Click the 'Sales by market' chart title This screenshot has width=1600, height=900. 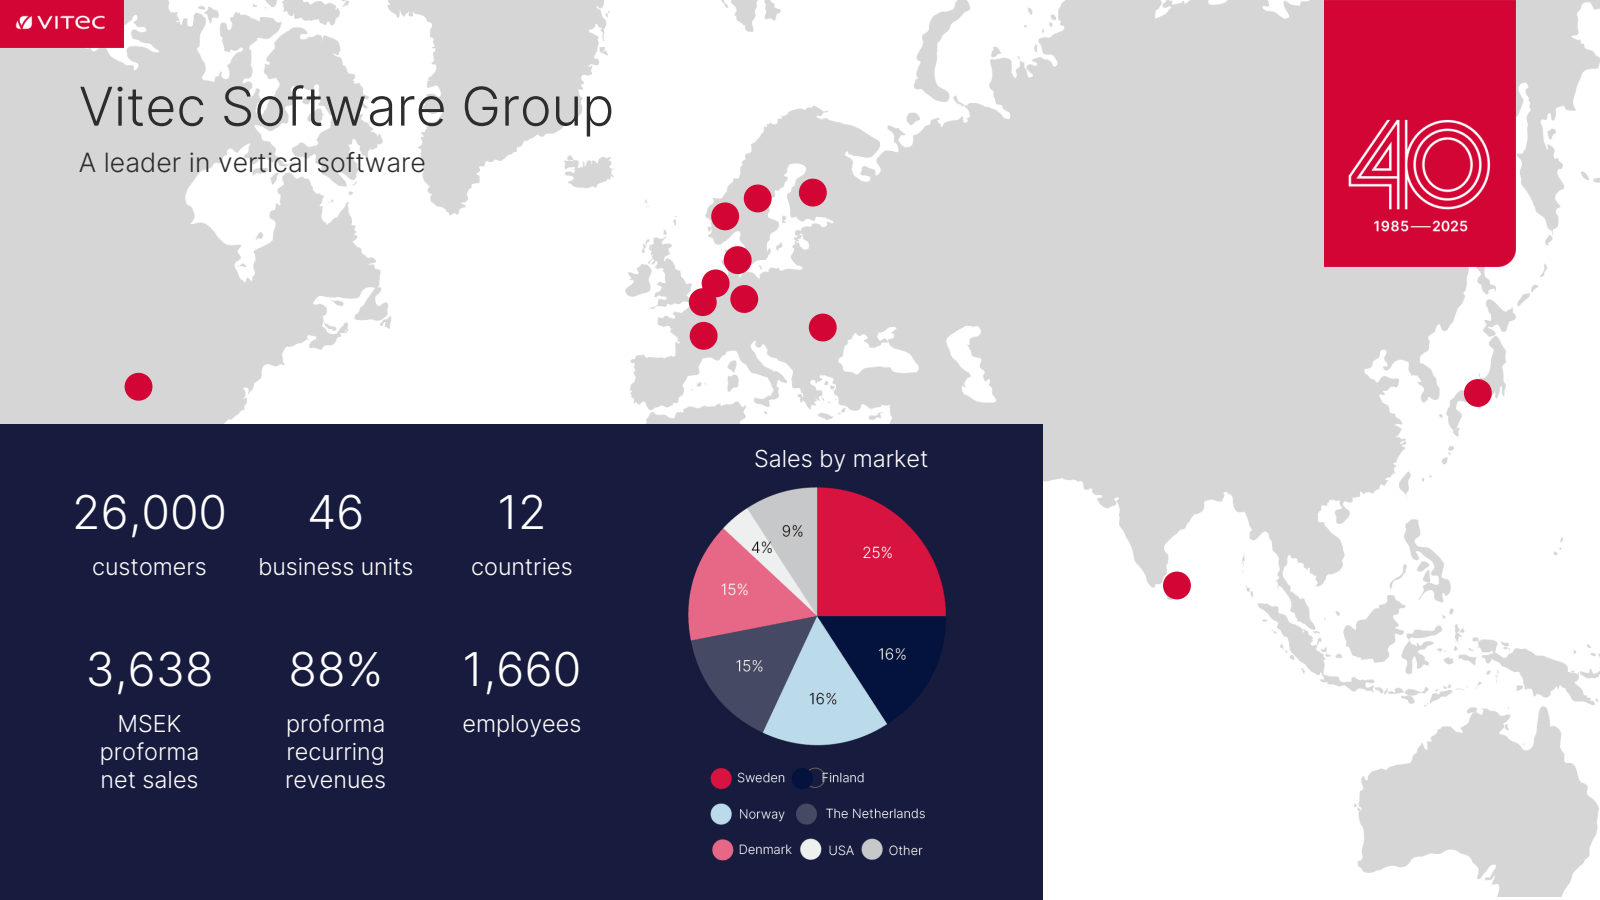841,459
